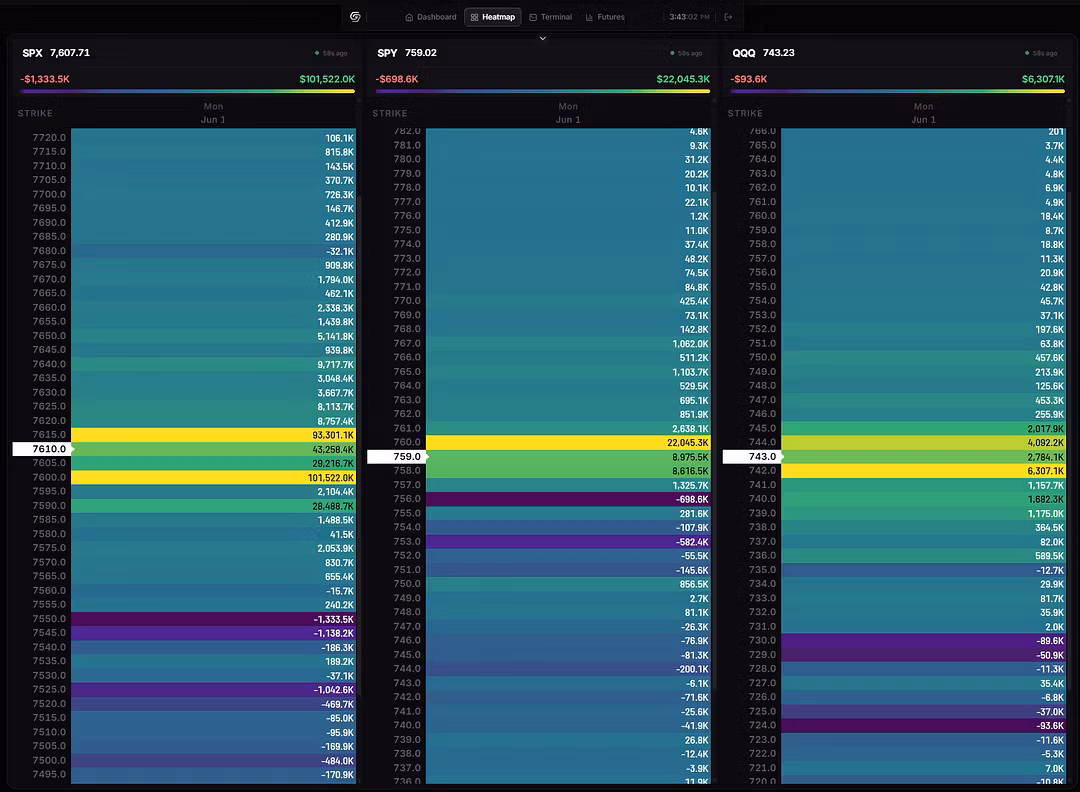The image size is (1080, 792).
Task: Click the QQQ update status dot
Action: coord(1027,53)
